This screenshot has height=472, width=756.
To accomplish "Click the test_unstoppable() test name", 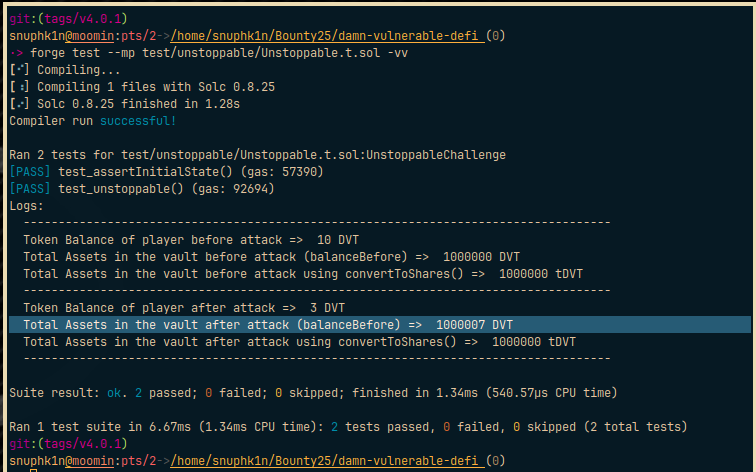I will 110,189.
